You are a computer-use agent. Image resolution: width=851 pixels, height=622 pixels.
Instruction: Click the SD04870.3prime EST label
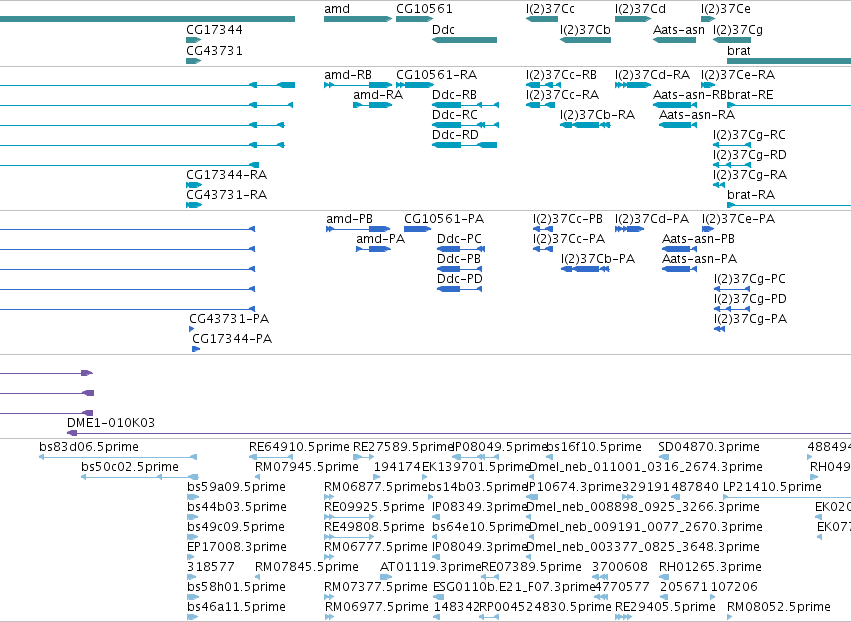709,447
